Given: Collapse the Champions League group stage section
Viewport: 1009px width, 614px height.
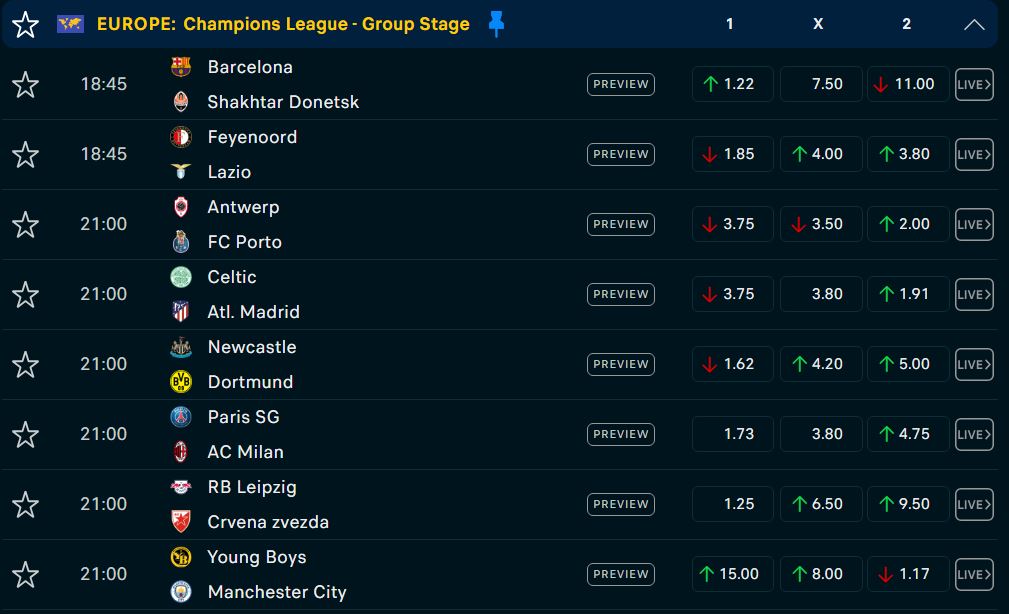Looking at the screenshot, I should click(x=973, y=25).
